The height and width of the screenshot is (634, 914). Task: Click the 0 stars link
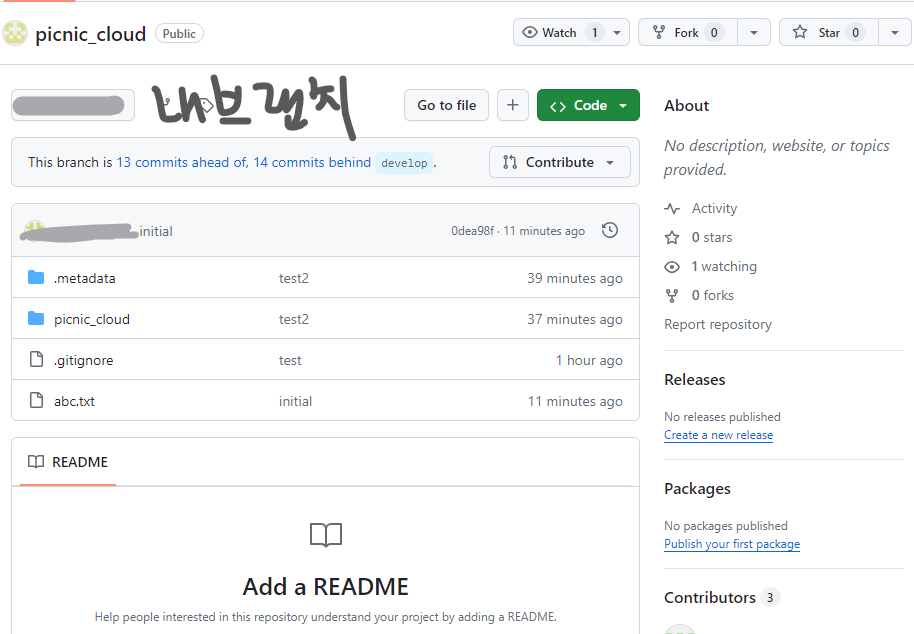click(x=712, y=237)
